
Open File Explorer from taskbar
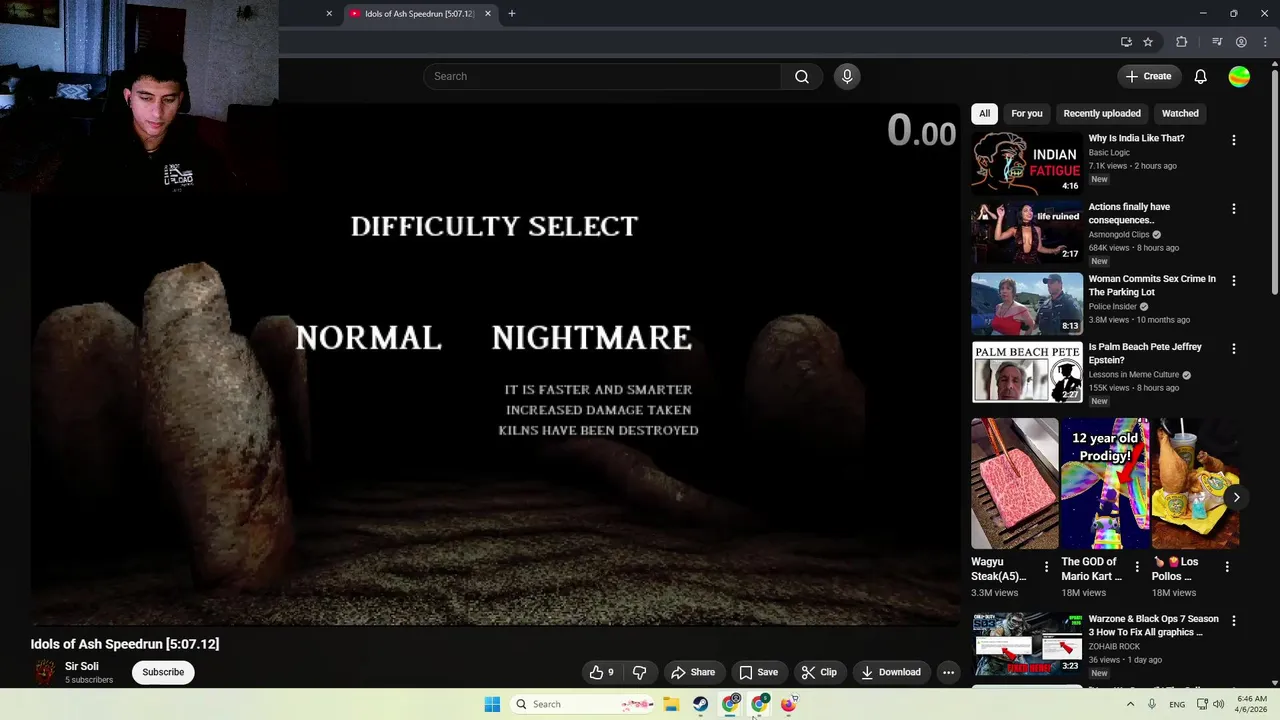coord(671,704)
